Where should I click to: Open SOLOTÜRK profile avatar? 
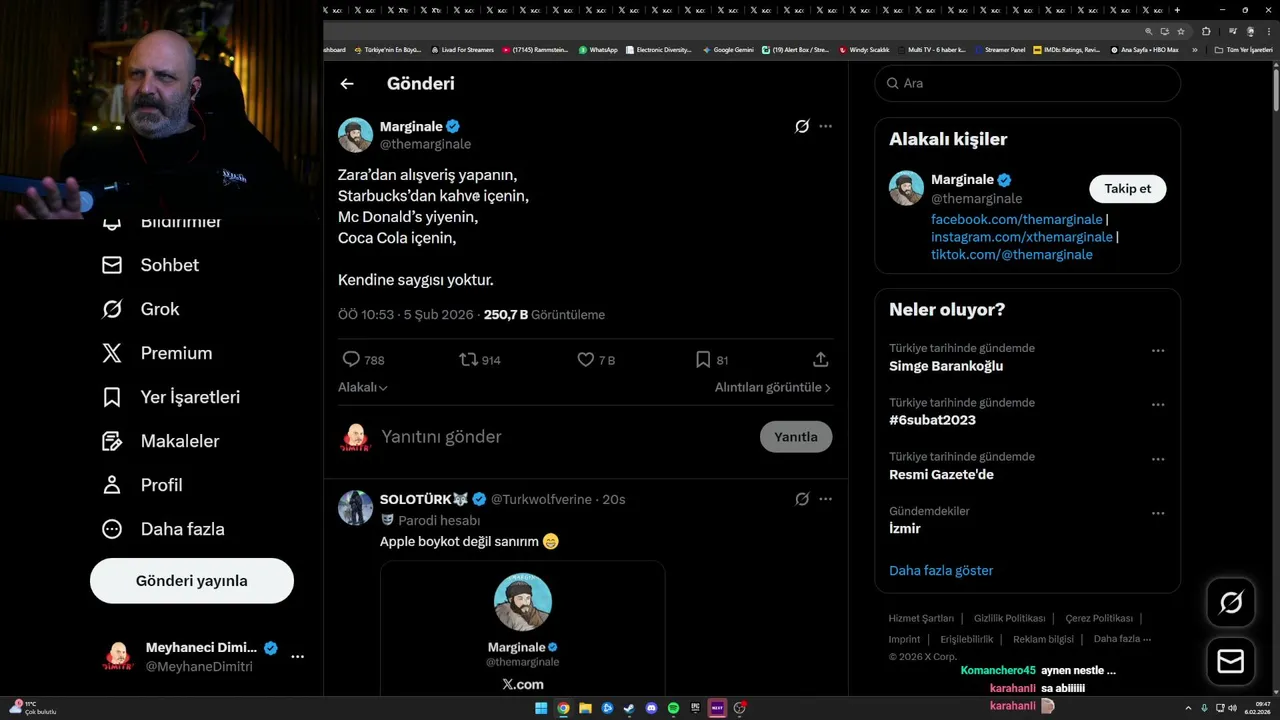[355, 508]
